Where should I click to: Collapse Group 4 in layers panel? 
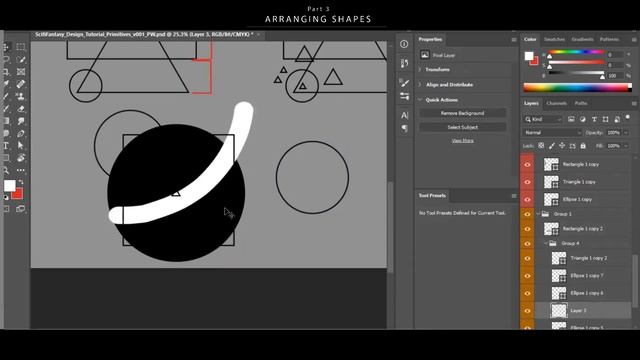click(546, 244)
